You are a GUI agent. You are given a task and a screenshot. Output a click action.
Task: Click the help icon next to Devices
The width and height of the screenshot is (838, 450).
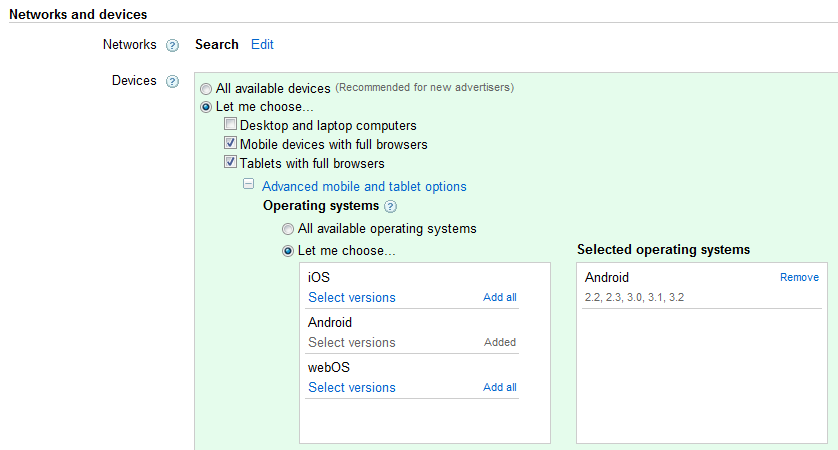click(172, 82)
